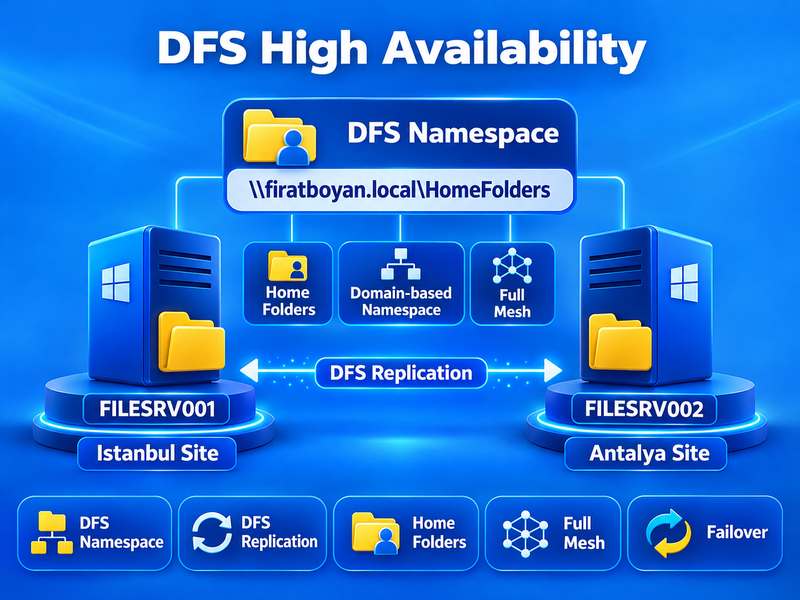
Task: Click the DFS Namespace folder-with-user icon
Action: 280,137
